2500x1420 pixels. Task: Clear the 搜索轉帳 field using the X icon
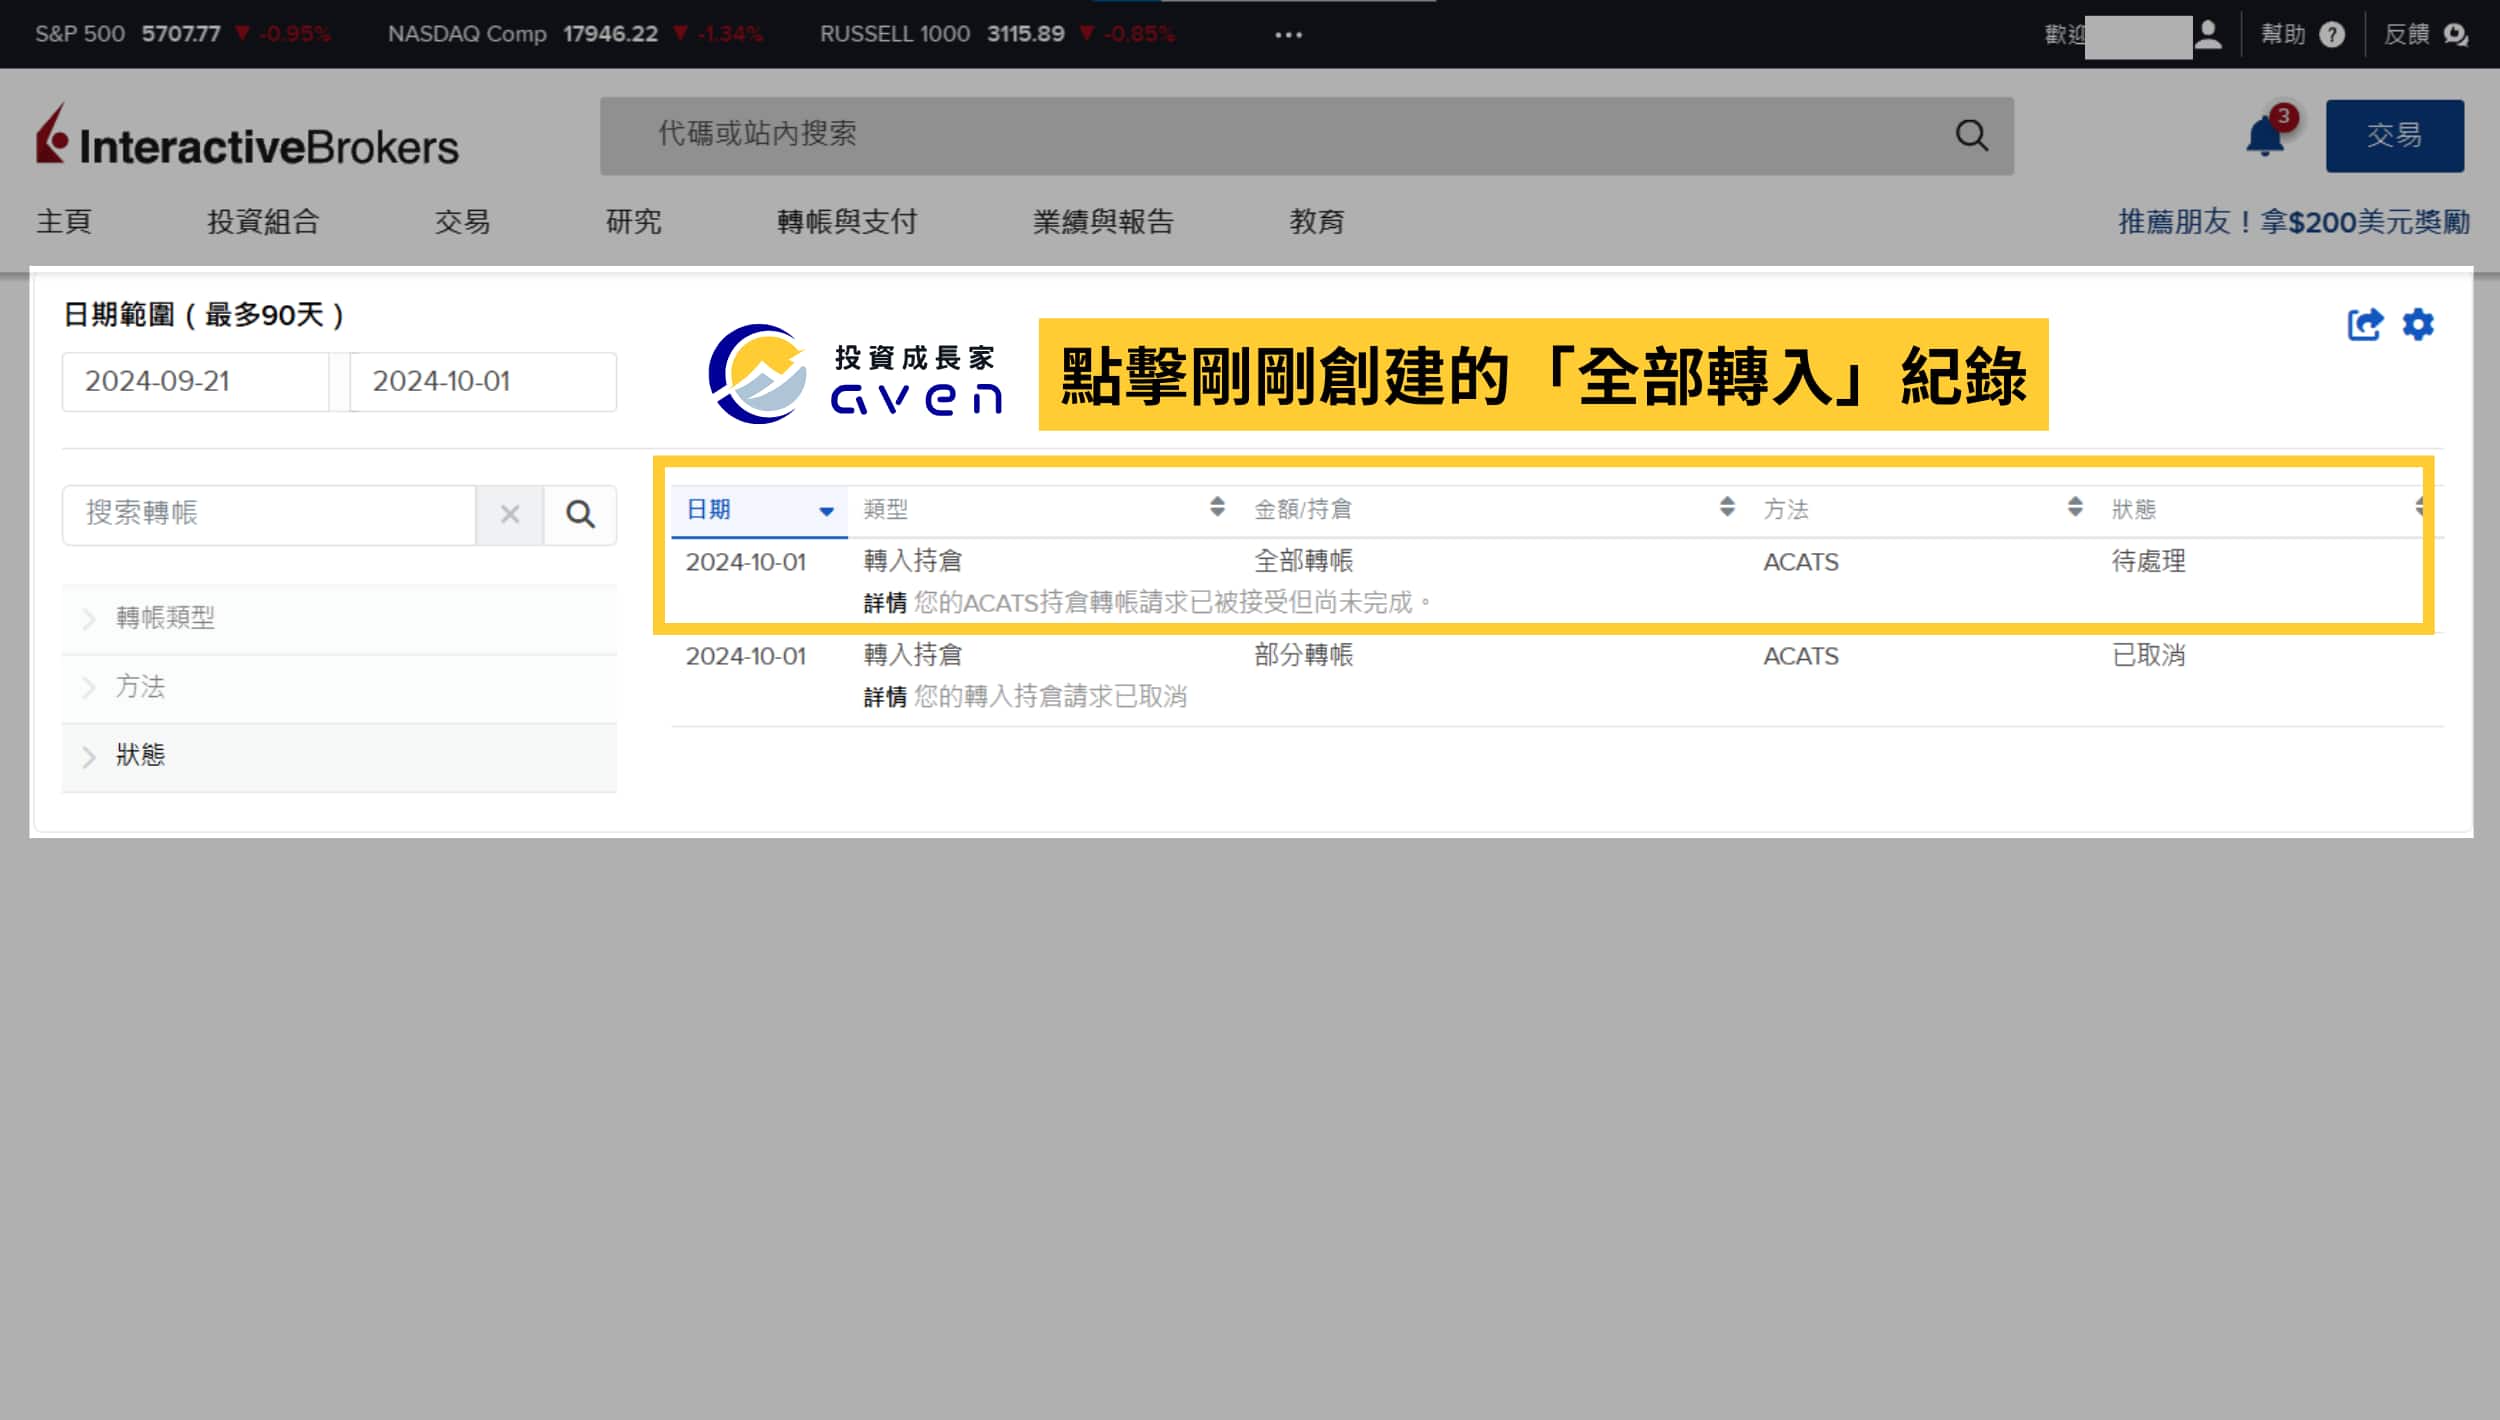[x=511, y=514]
